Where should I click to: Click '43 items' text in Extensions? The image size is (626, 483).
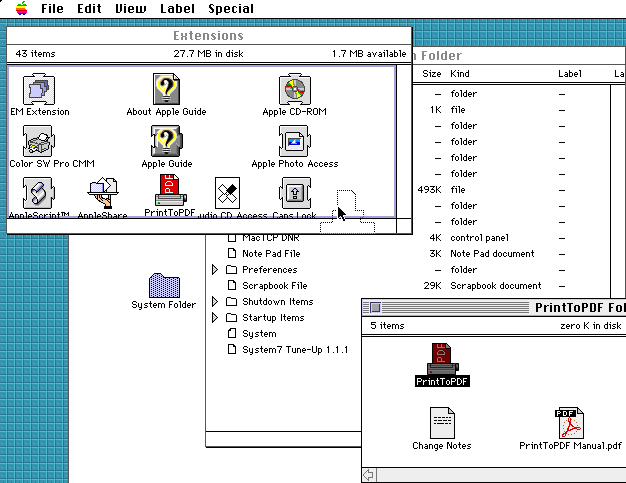(36, 53)
